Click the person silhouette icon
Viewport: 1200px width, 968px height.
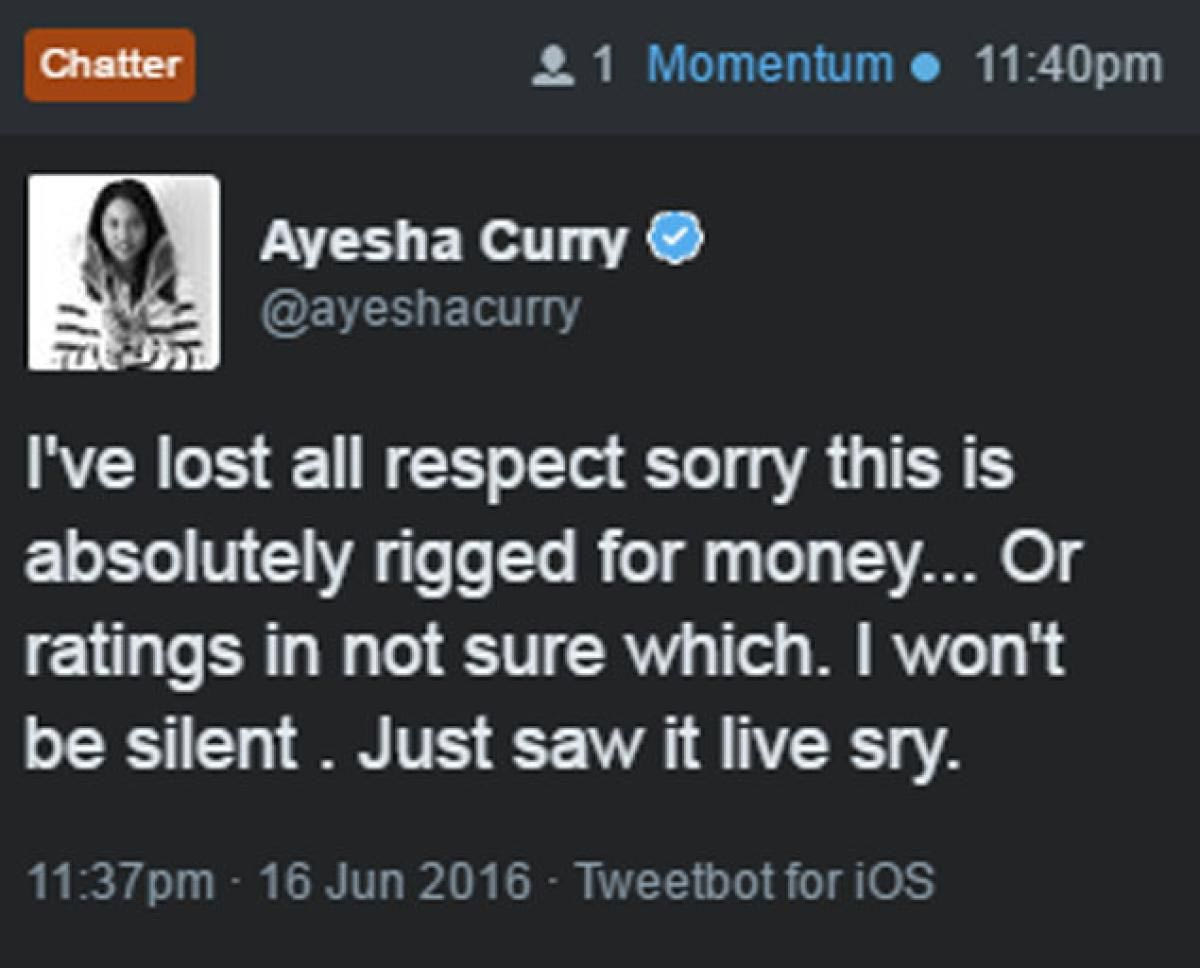click(x=553, y=67)
